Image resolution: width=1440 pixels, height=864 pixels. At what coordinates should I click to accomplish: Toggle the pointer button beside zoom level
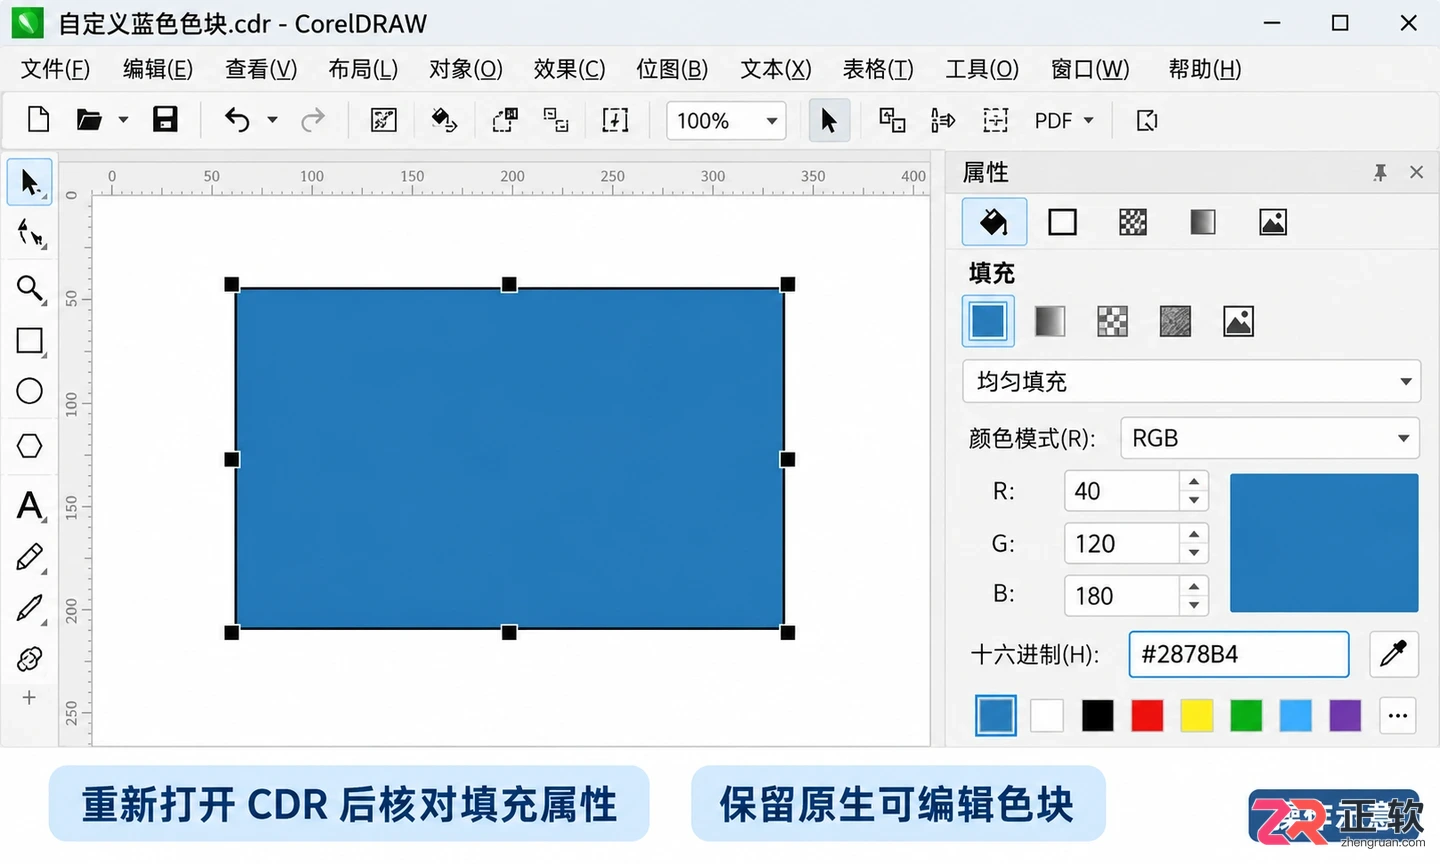tap(829, 120)
